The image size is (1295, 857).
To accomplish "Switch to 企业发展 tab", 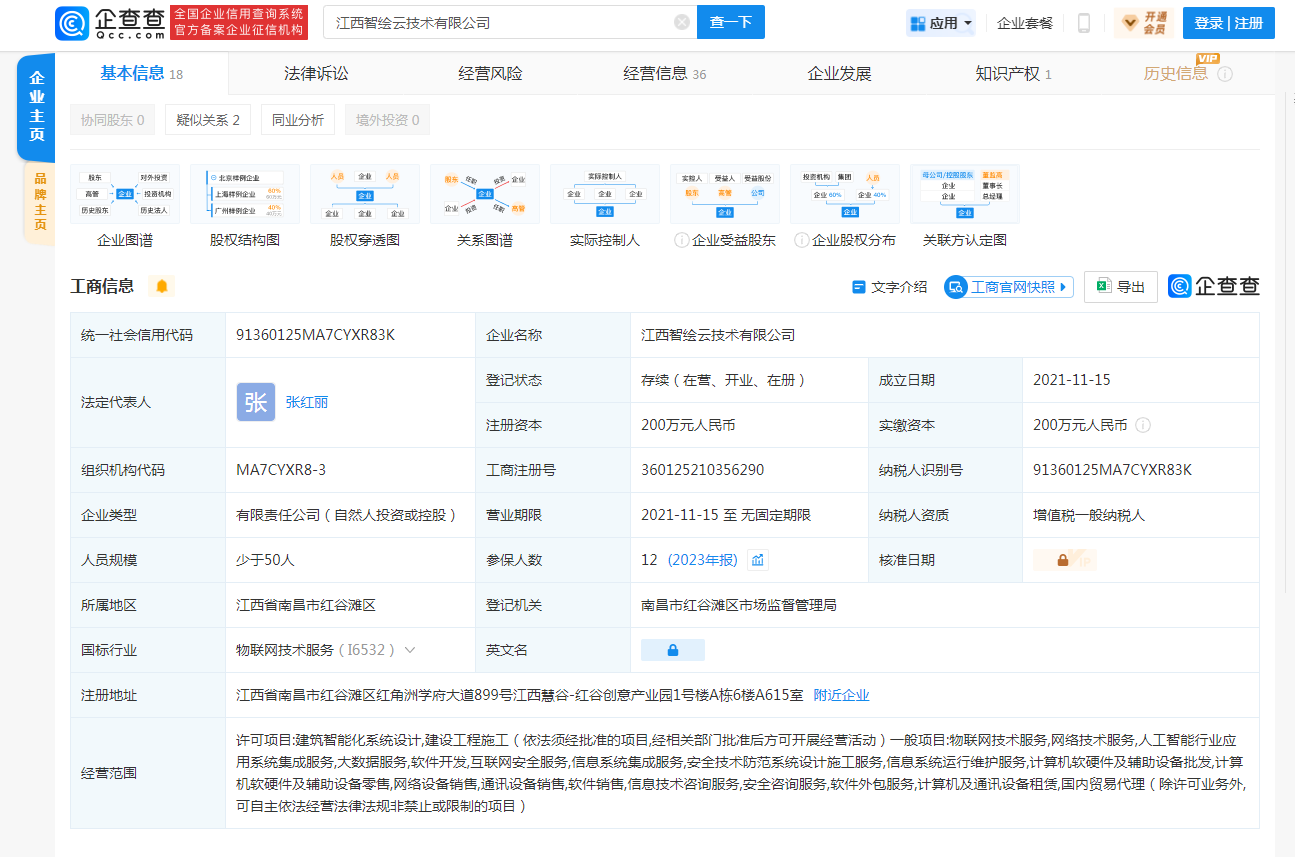I will pos(839,73).
